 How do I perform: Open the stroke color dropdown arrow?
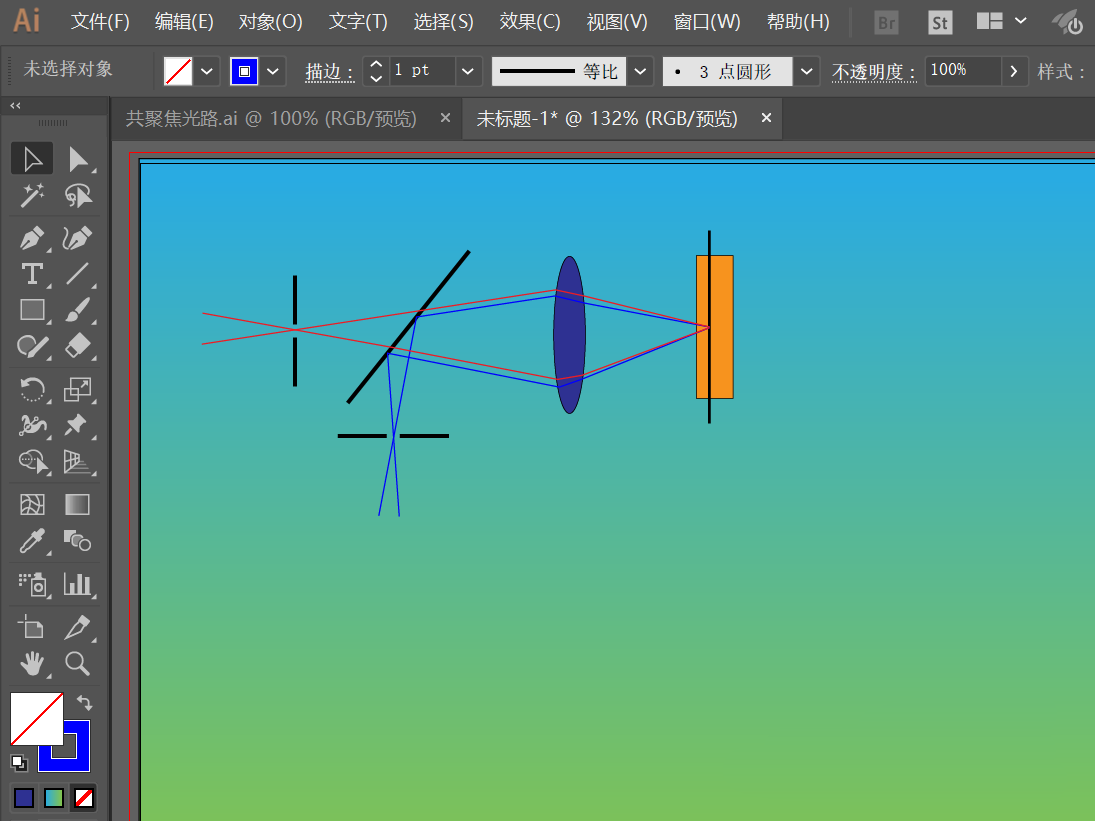point(273,71)
